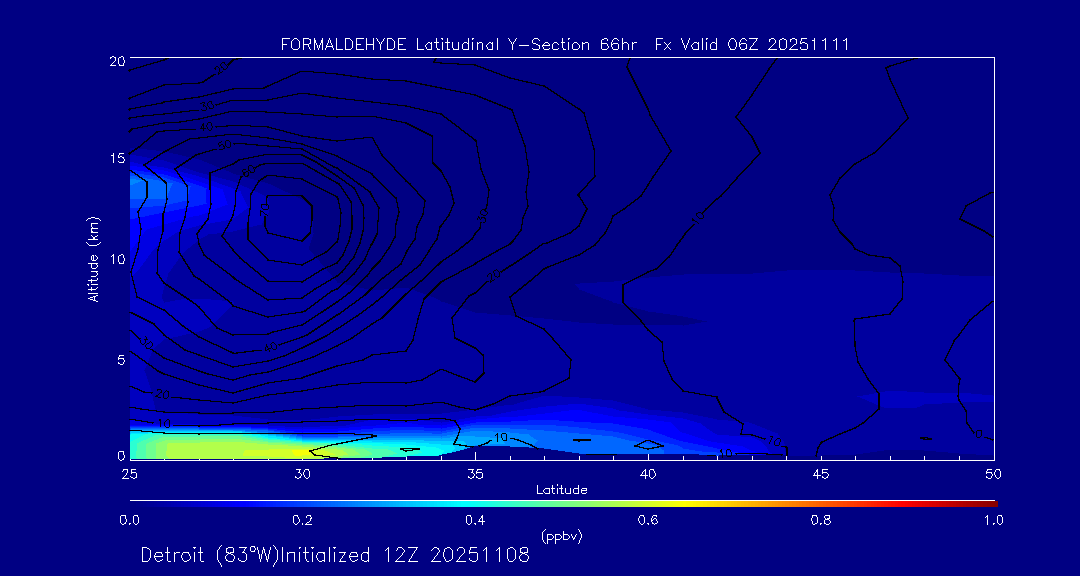Click the 0.0 minimum colorbar label
The height and width of the screenshot is (576, 1080).
(x=129, y=520)
